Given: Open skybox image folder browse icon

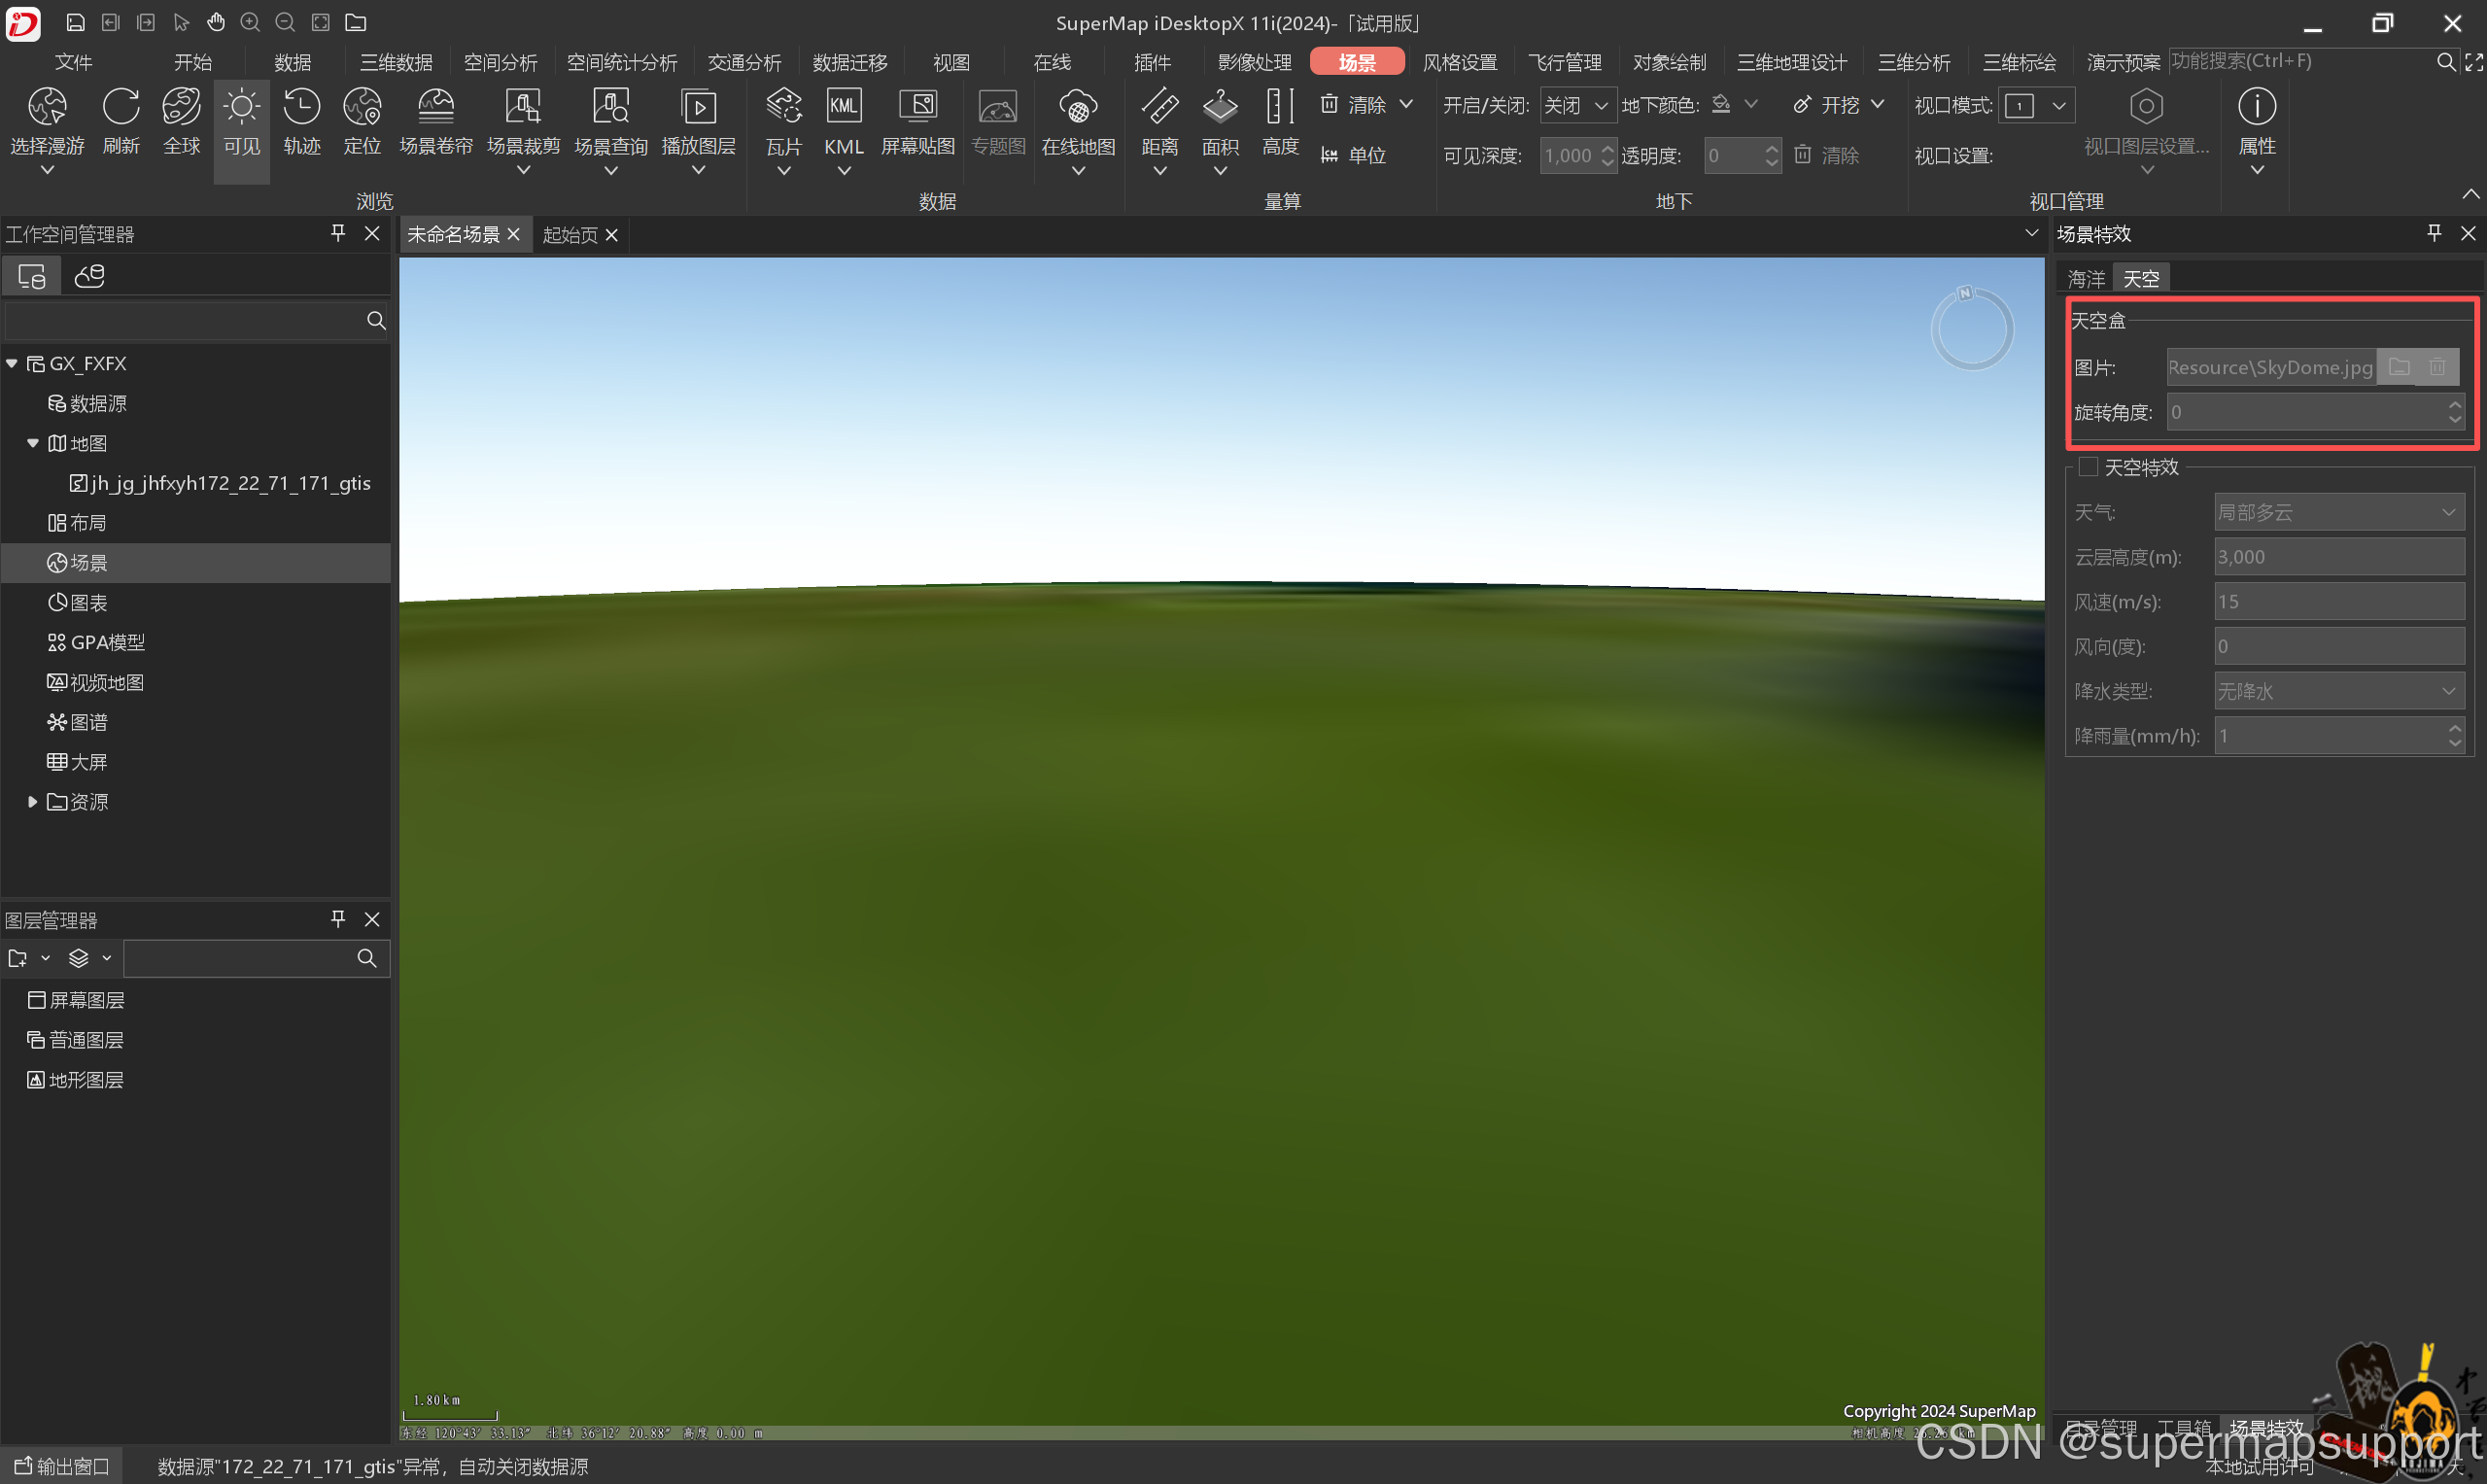Looking at the screenshot, I should pyautogui.click(x=2398, y=367).
